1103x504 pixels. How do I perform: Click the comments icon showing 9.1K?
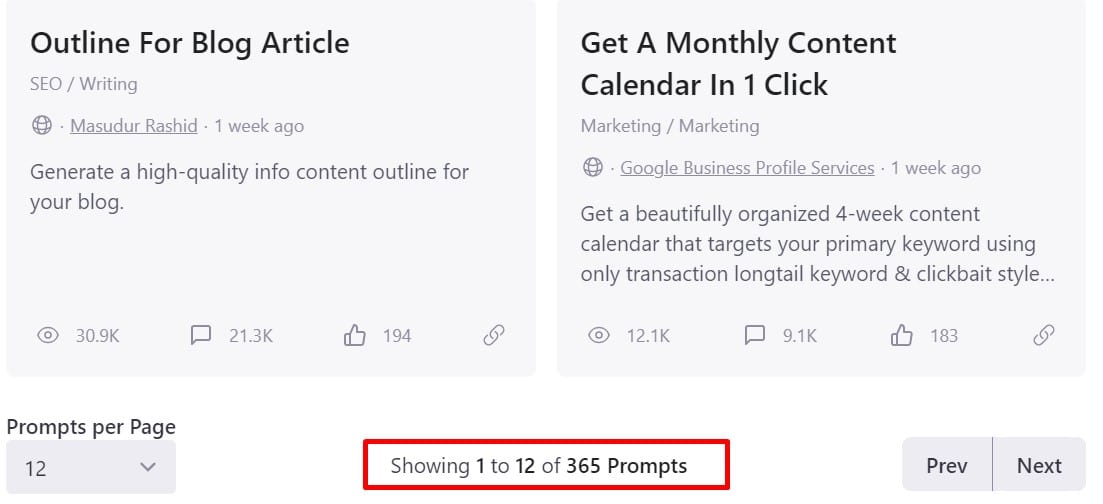(755, 335)
